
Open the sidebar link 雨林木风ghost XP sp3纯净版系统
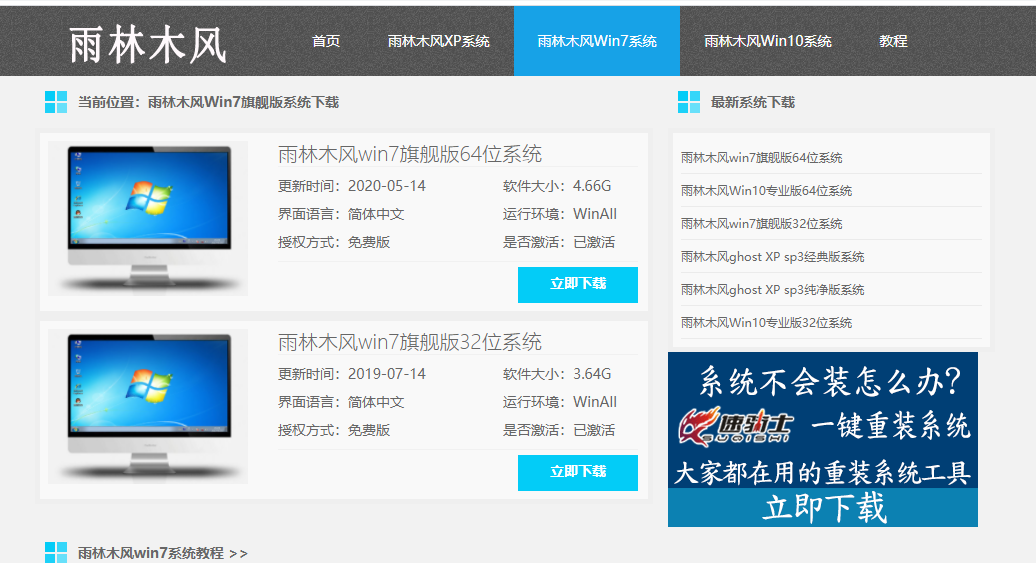[772, 290]
